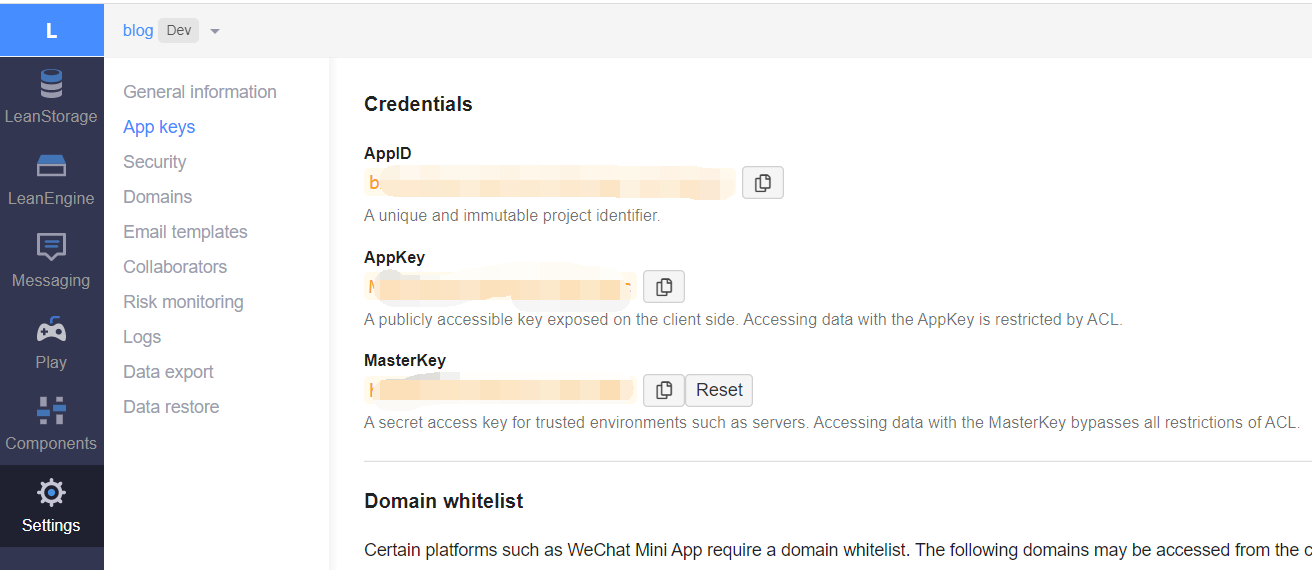Viewport: 1312px width, 570px height.
Task: Copy the MasterKey value
Action: point(664,390)
